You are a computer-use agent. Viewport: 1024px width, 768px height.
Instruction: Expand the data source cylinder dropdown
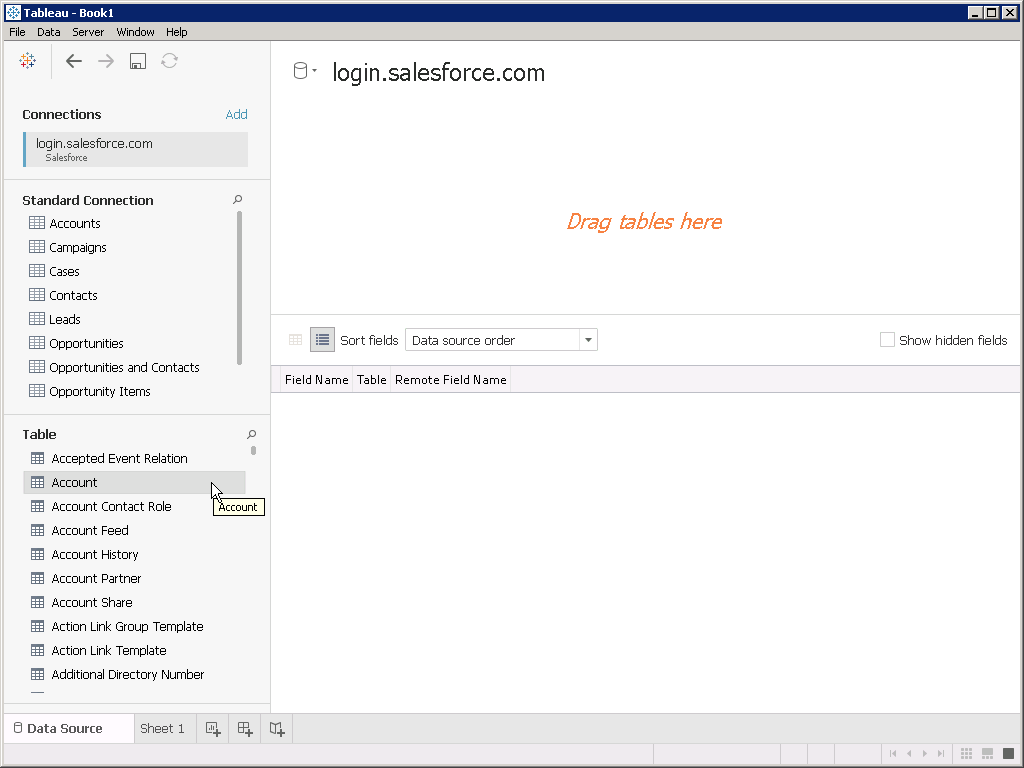[304, 71]
